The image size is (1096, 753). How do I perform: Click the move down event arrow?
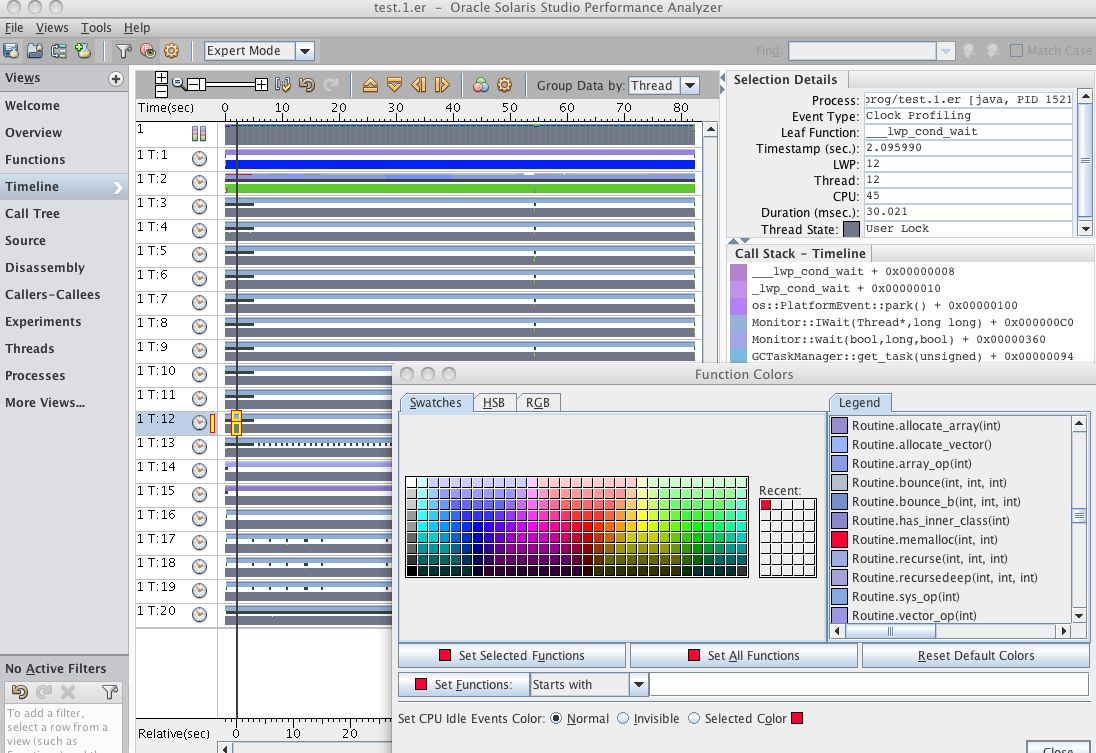[394, 85]
